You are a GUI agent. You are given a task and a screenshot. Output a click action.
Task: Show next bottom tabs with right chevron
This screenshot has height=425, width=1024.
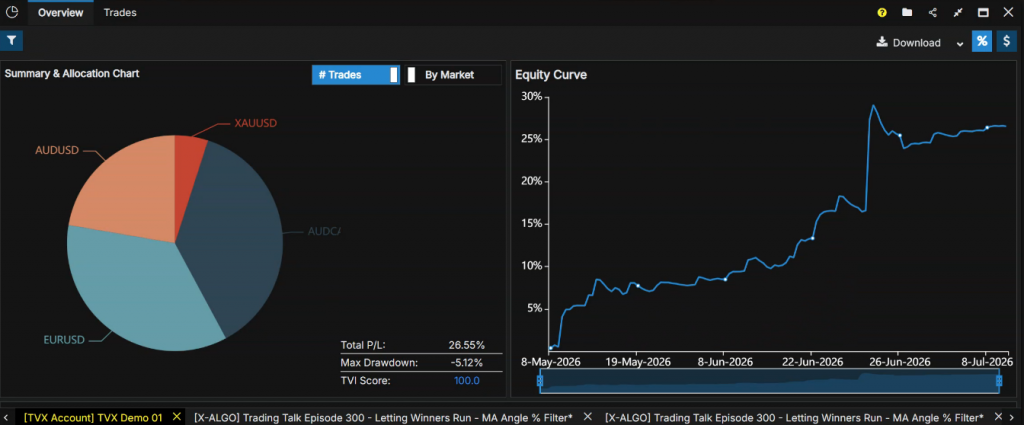pos(1016,417)
